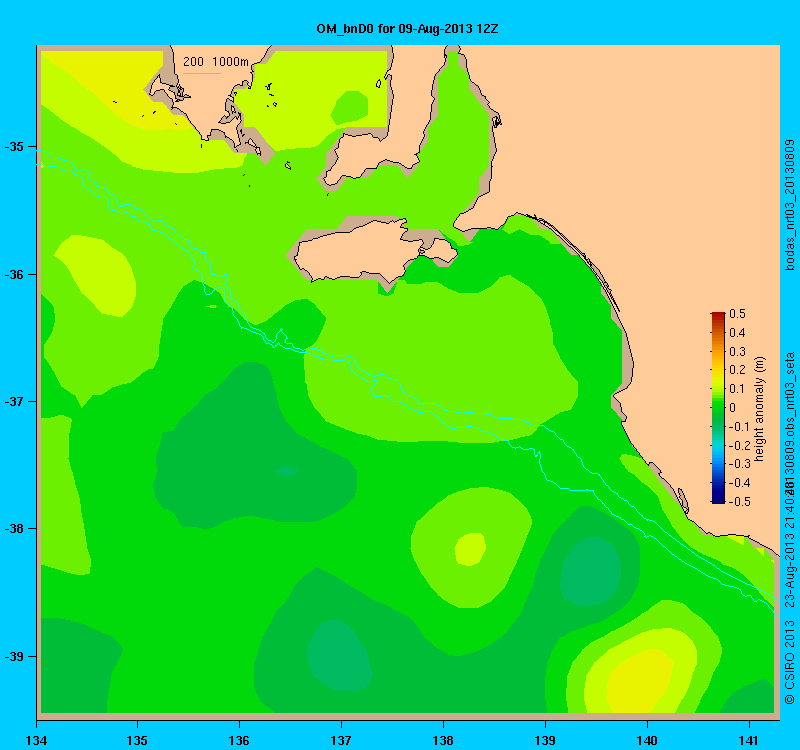800x750 pixels.
Task: Click the 'bodas_nrt03_20130809' side label
Action: tap(789, 205)
